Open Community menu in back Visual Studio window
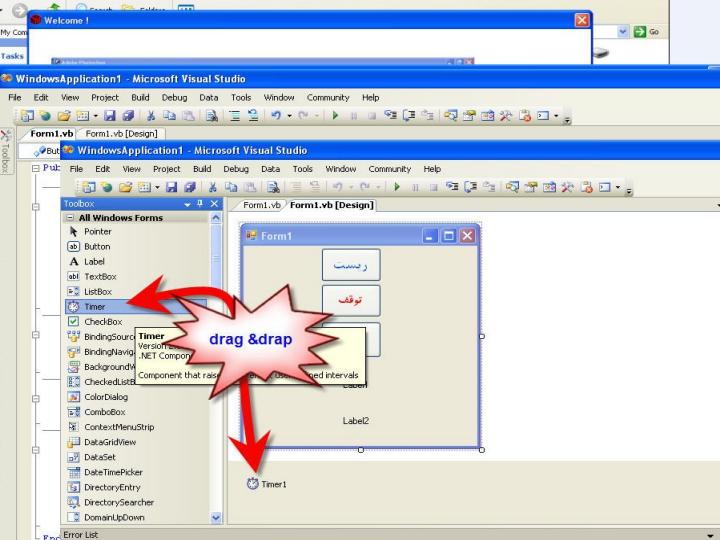Screen dimensions: 720x540 (328, 97)
